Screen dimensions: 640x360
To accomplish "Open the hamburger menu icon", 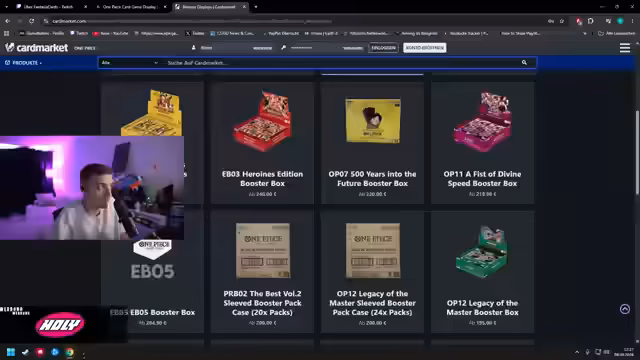I will 624,48.
